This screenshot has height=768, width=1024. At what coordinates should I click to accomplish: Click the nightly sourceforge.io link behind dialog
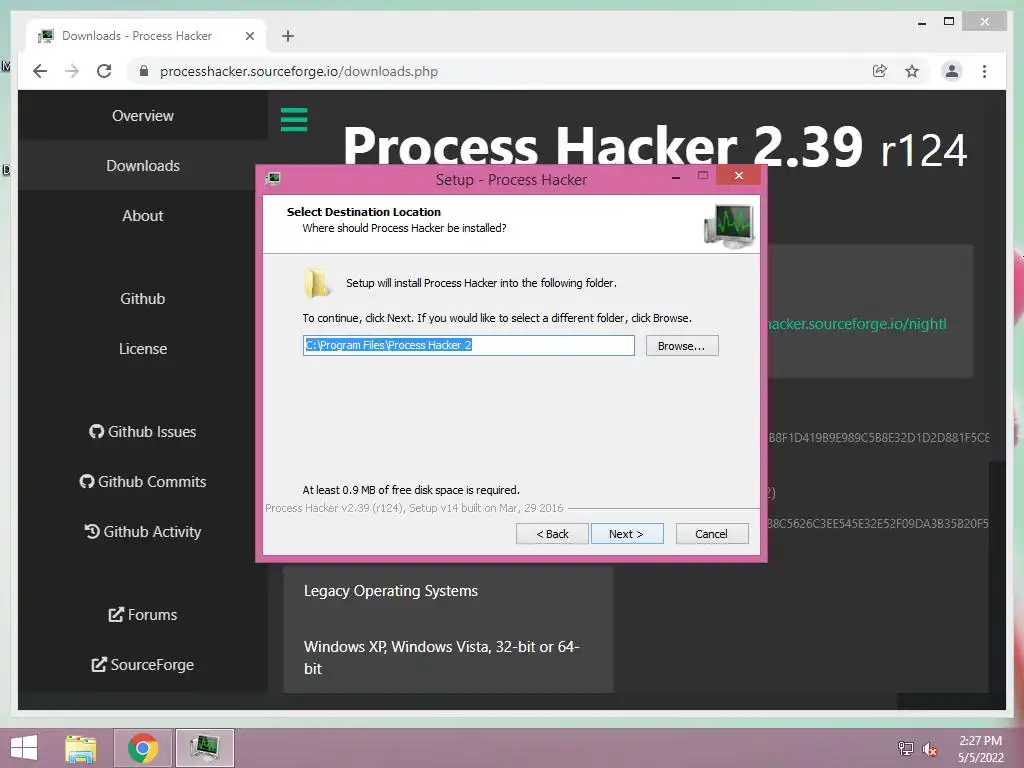tap(857, 324)
